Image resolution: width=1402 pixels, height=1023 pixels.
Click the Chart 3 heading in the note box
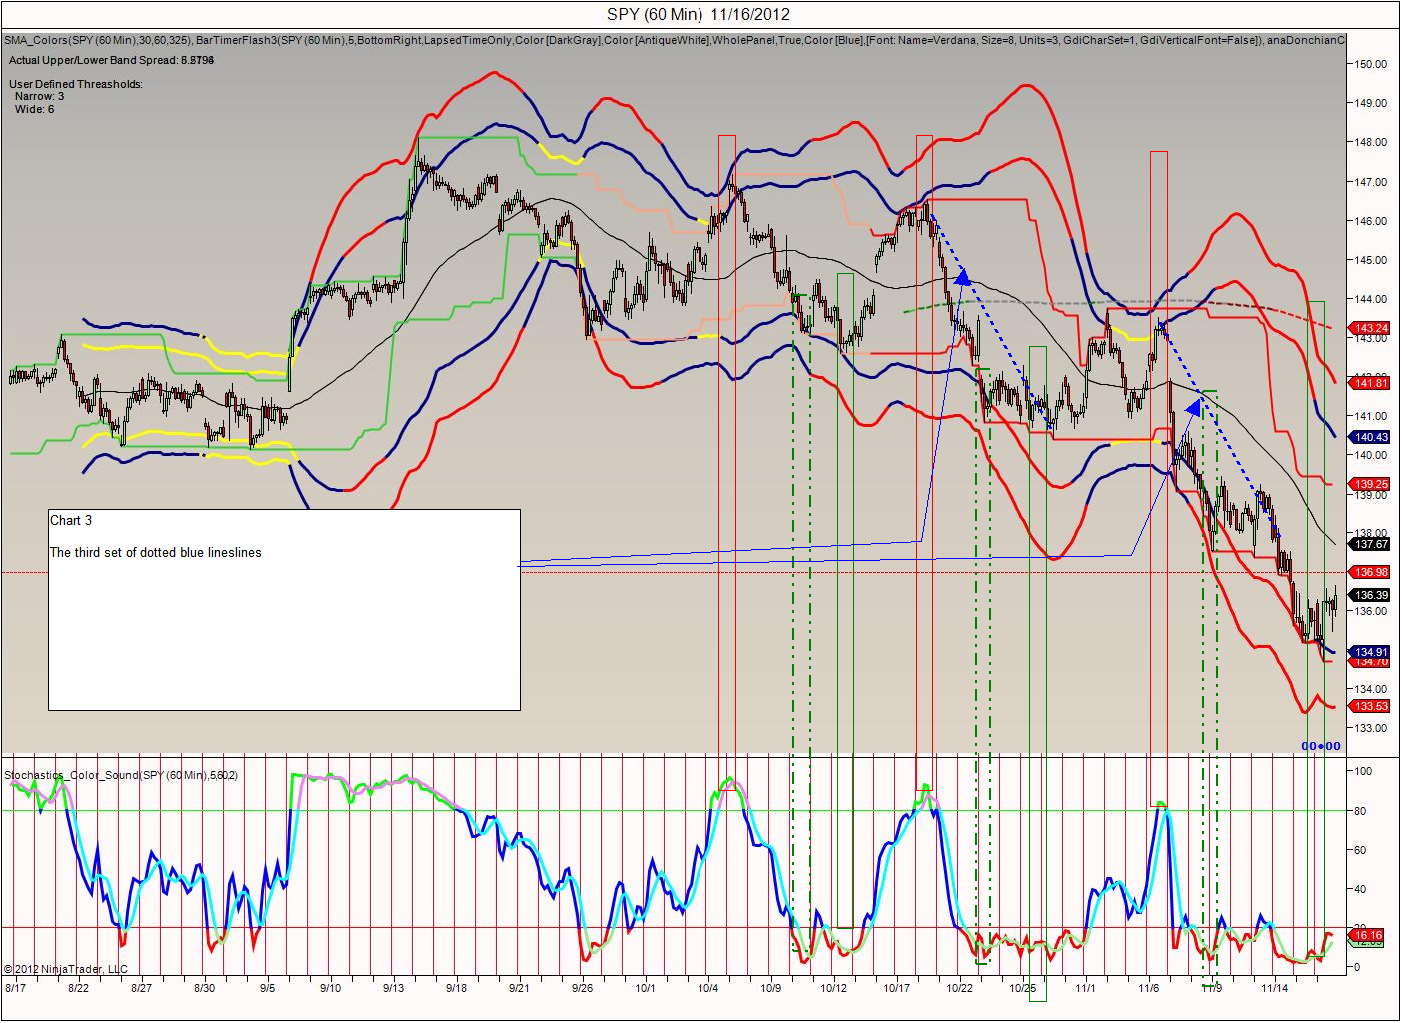(71, 520)
